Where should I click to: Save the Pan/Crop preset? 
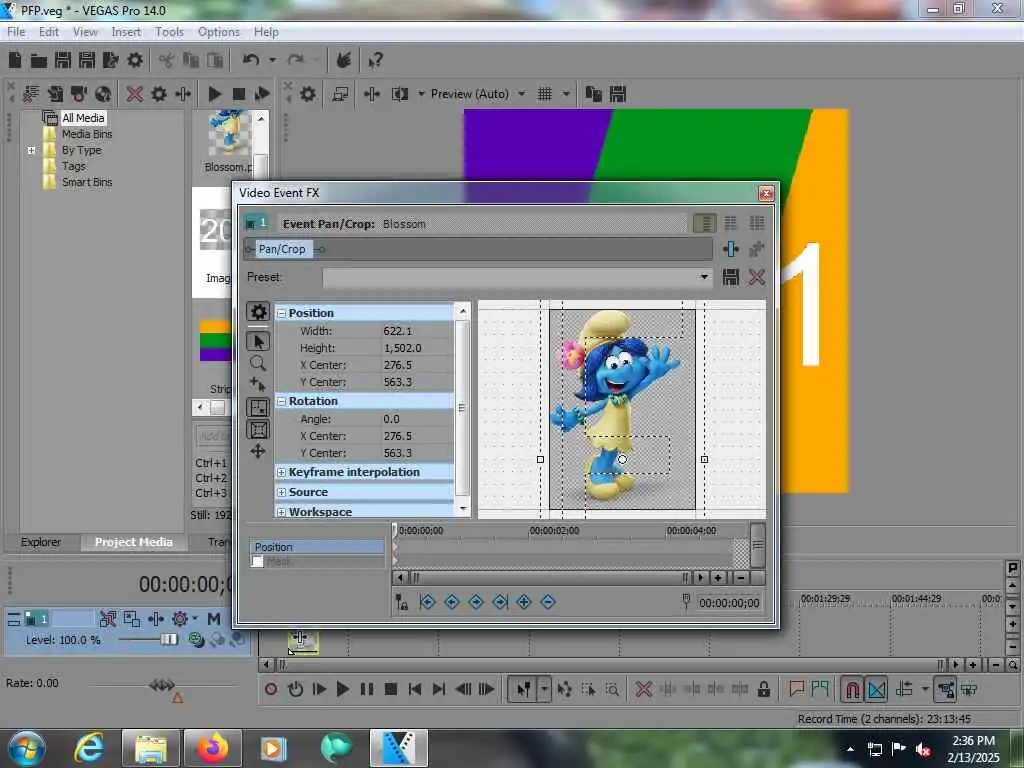(x=731, y=277)
